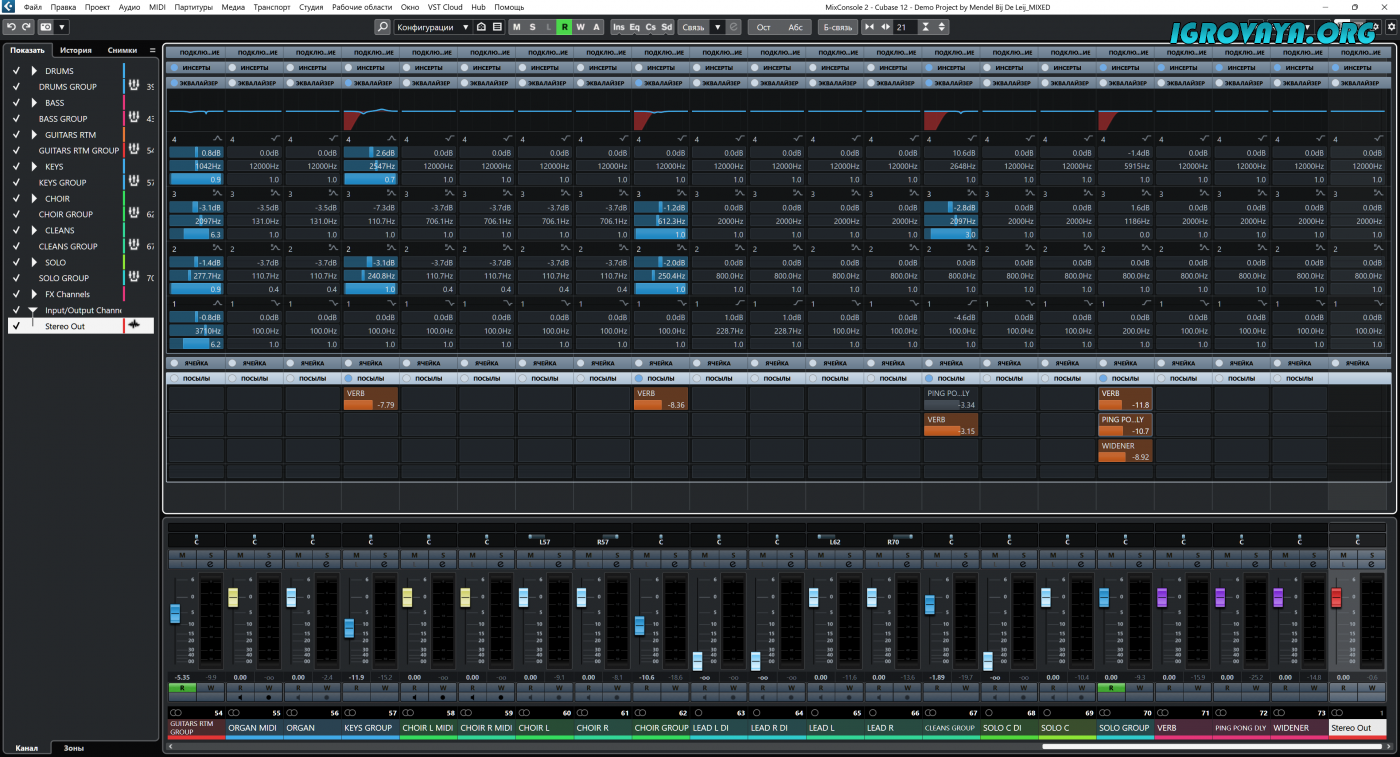Open the Транспорт menu
The width and height of the screenshot is (1400, 757).
[x=272, y=7]
